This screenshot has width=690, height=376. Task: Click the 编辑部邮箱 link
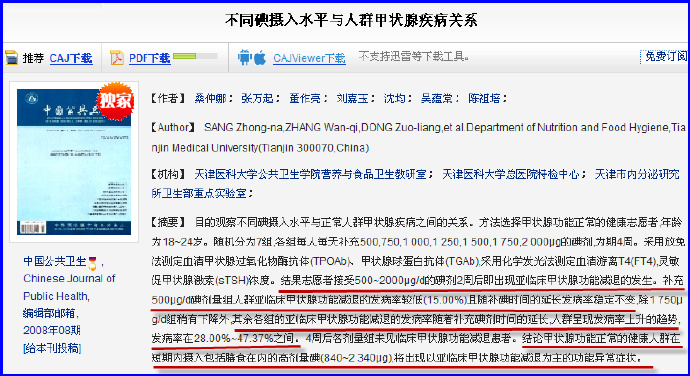coord(49,313)
